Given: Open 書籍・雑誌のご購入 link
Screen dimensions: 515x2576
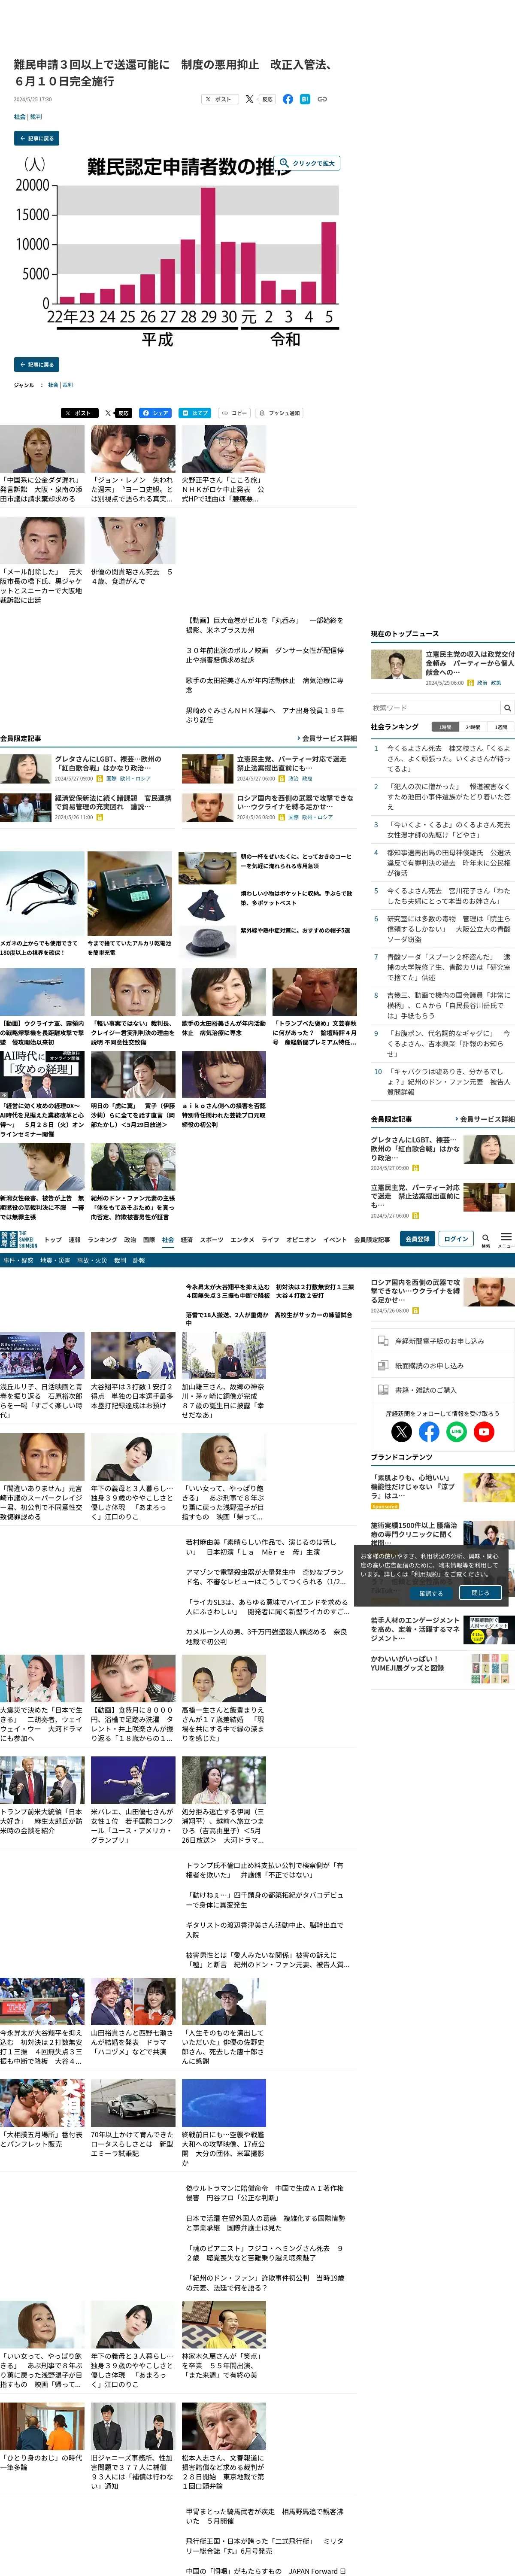Looking at the screenshot, I should tap(443, 1390).
